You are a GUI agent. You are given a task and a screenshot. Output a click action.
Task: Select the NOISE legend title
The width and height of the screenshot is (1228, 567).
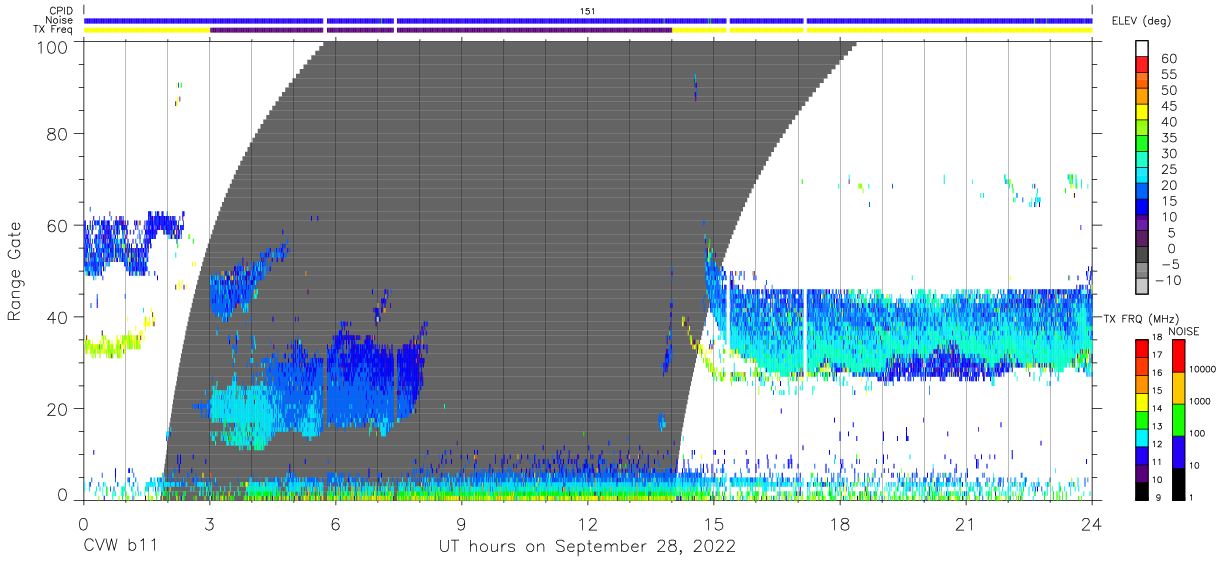[1184, 331]
